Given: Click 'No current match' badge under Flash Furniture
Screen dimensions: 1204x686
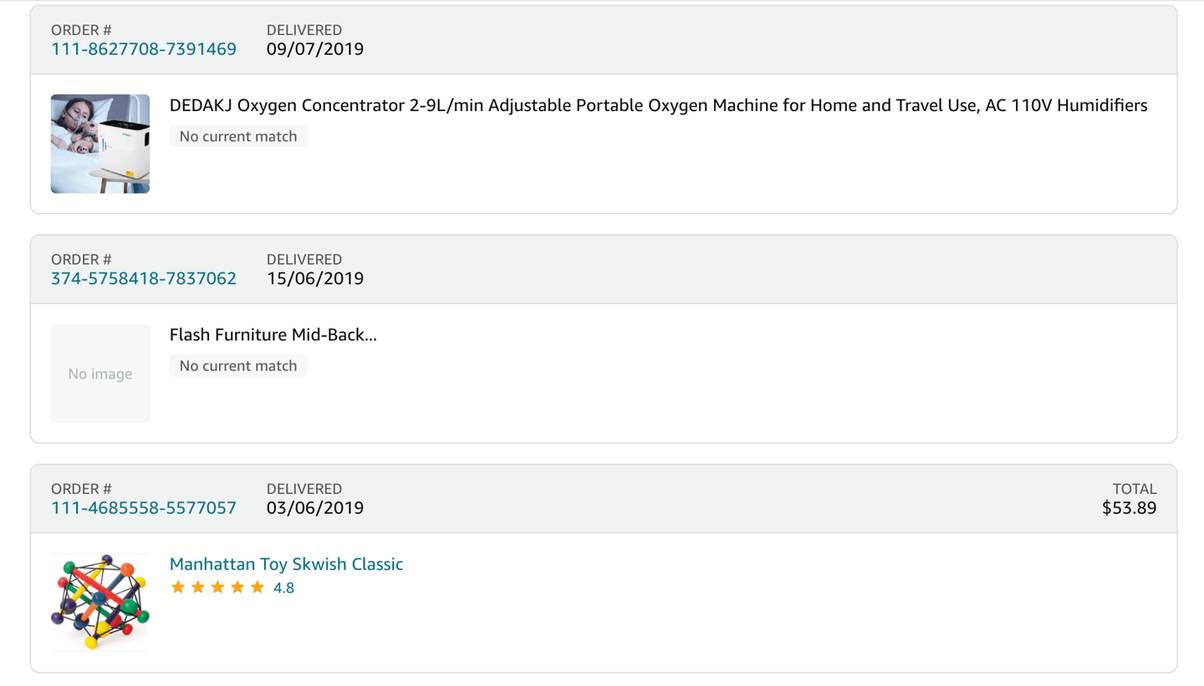Looking at the screenshot, I should point(238,366).
